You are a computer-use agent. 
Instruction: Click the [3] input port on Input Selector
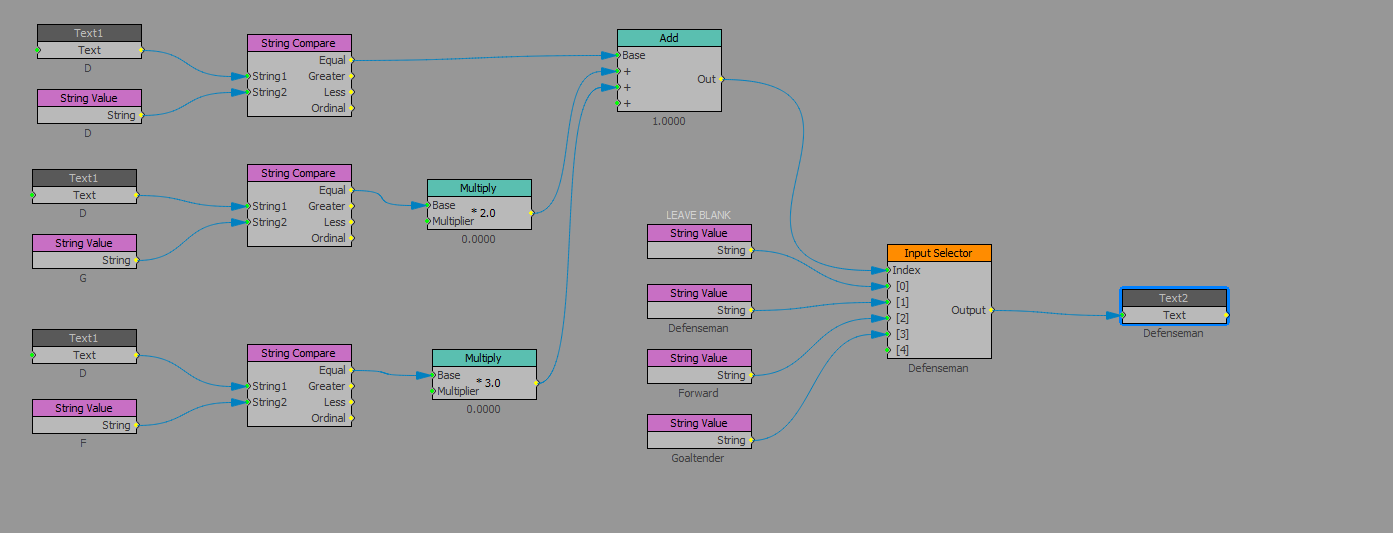[890, 334]
